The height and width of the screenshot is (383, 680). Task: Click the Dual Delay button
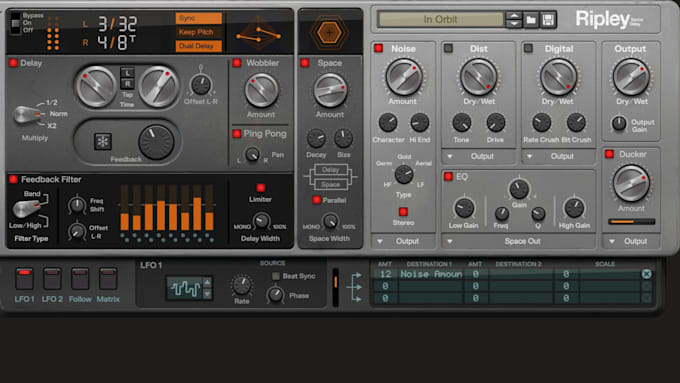click(199, 46)
